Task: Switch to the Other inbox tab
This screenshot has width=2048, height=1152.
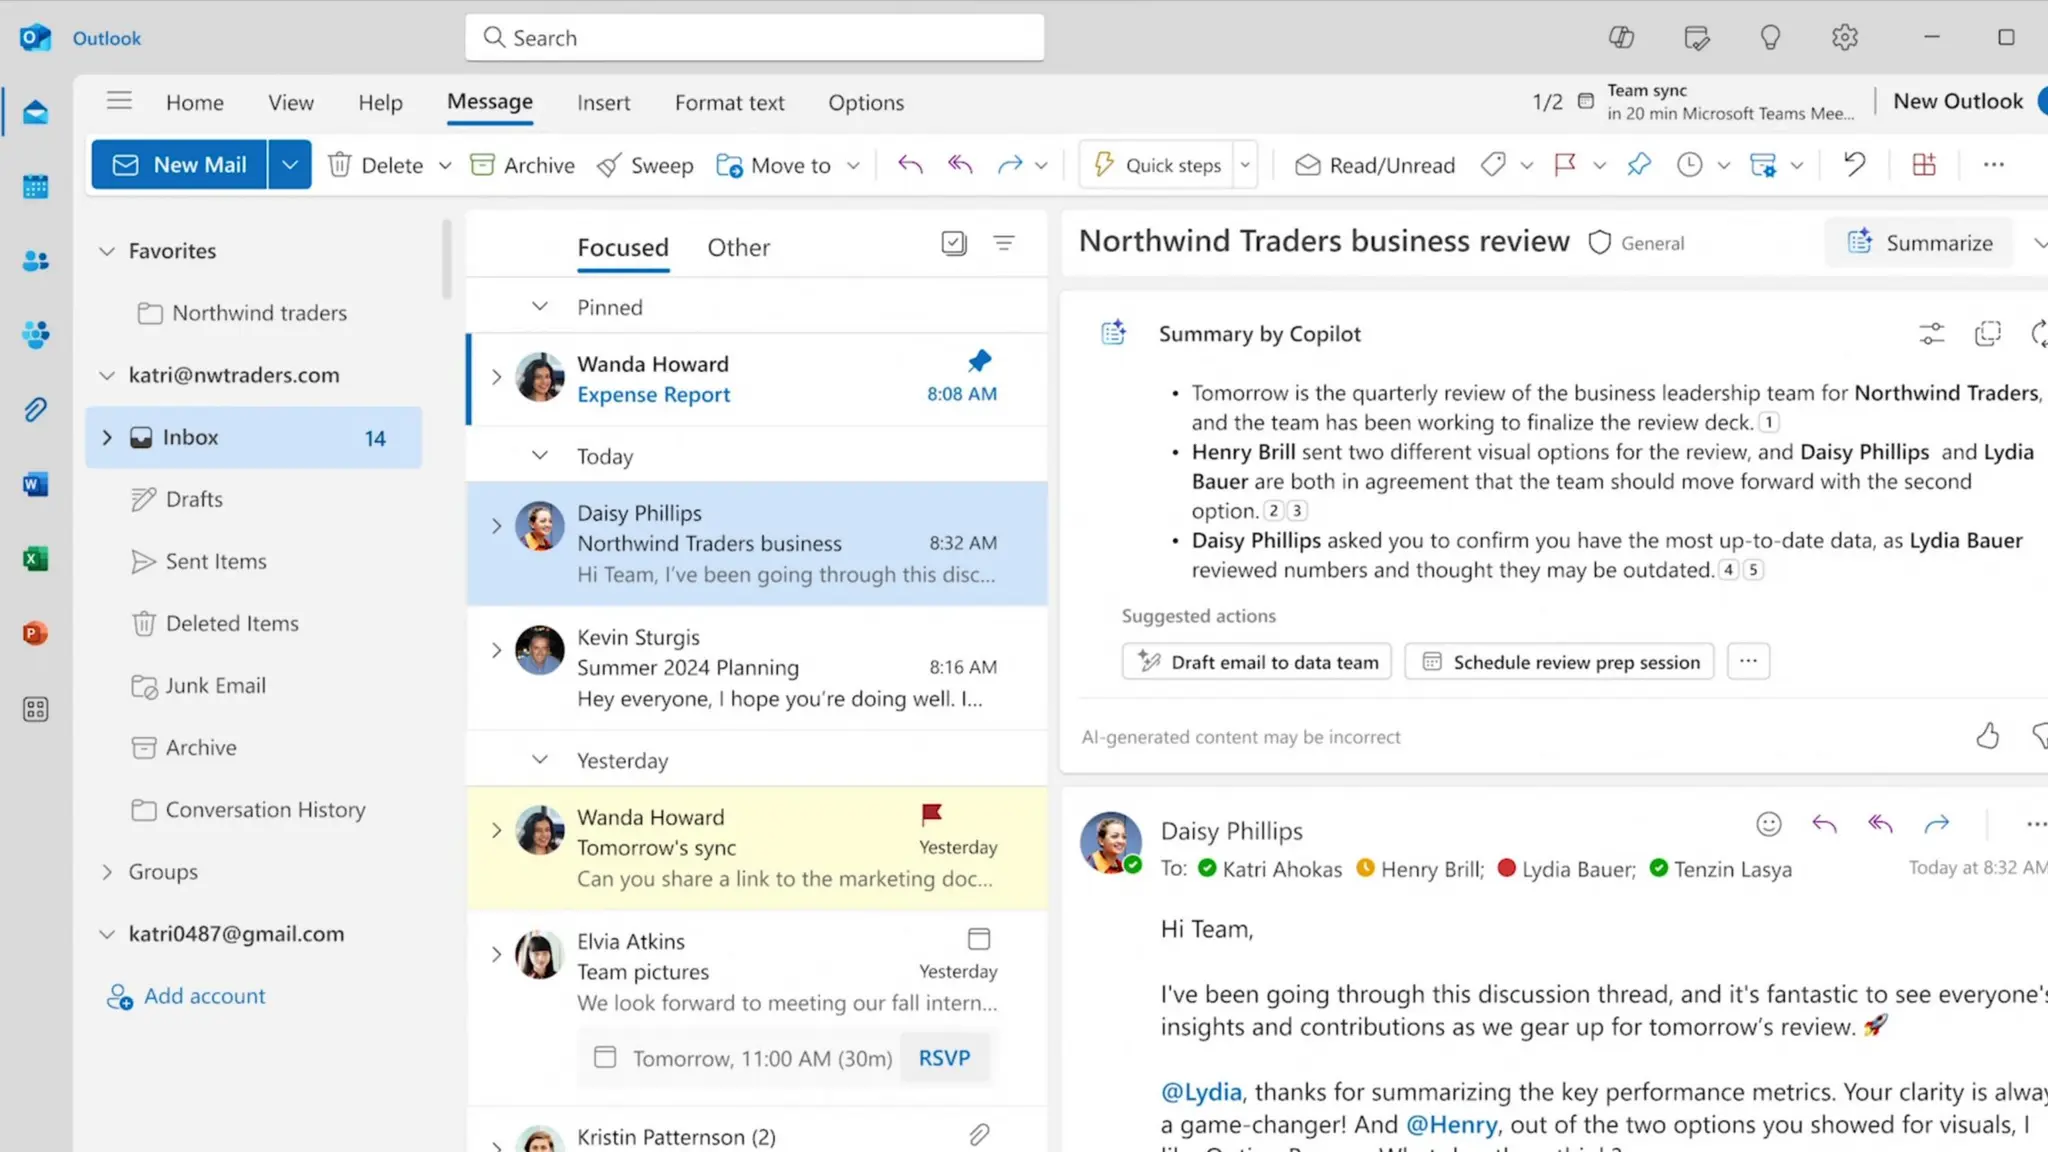Action: (x=738, y=248)
